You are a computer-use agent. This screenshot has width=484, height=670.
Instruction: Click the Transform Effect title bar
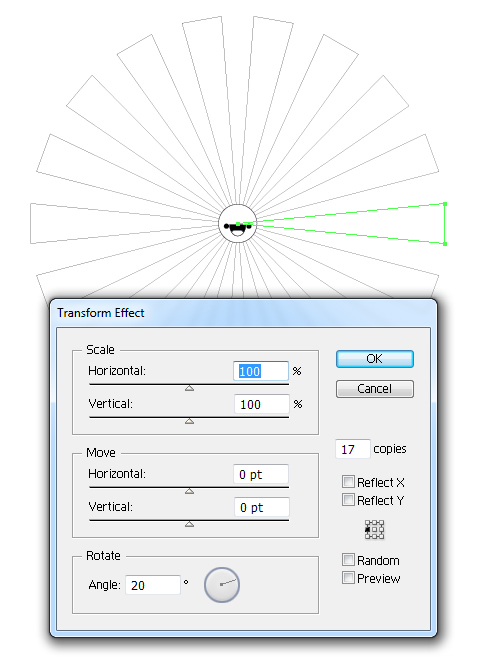click(243, 313)
